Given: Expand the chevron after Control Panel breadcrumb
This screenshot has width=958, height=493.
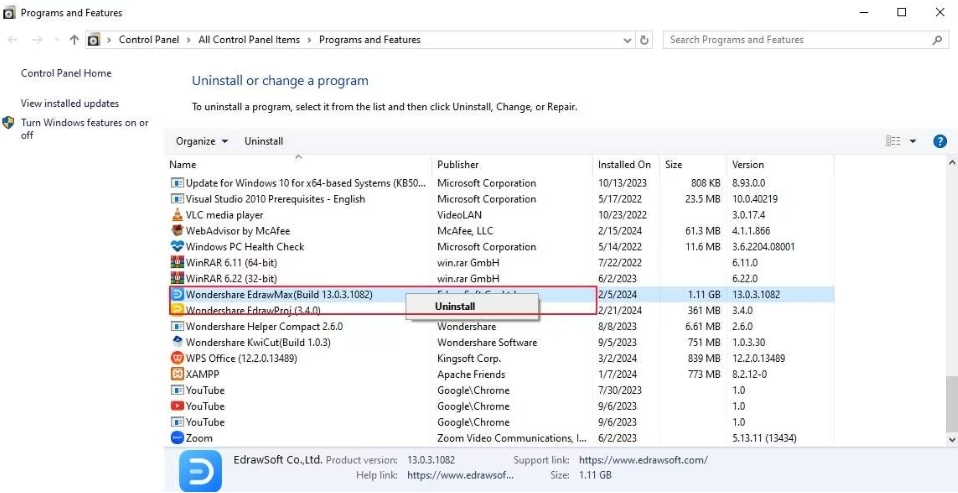Looking at the screenshot, I should coord(189,40).
